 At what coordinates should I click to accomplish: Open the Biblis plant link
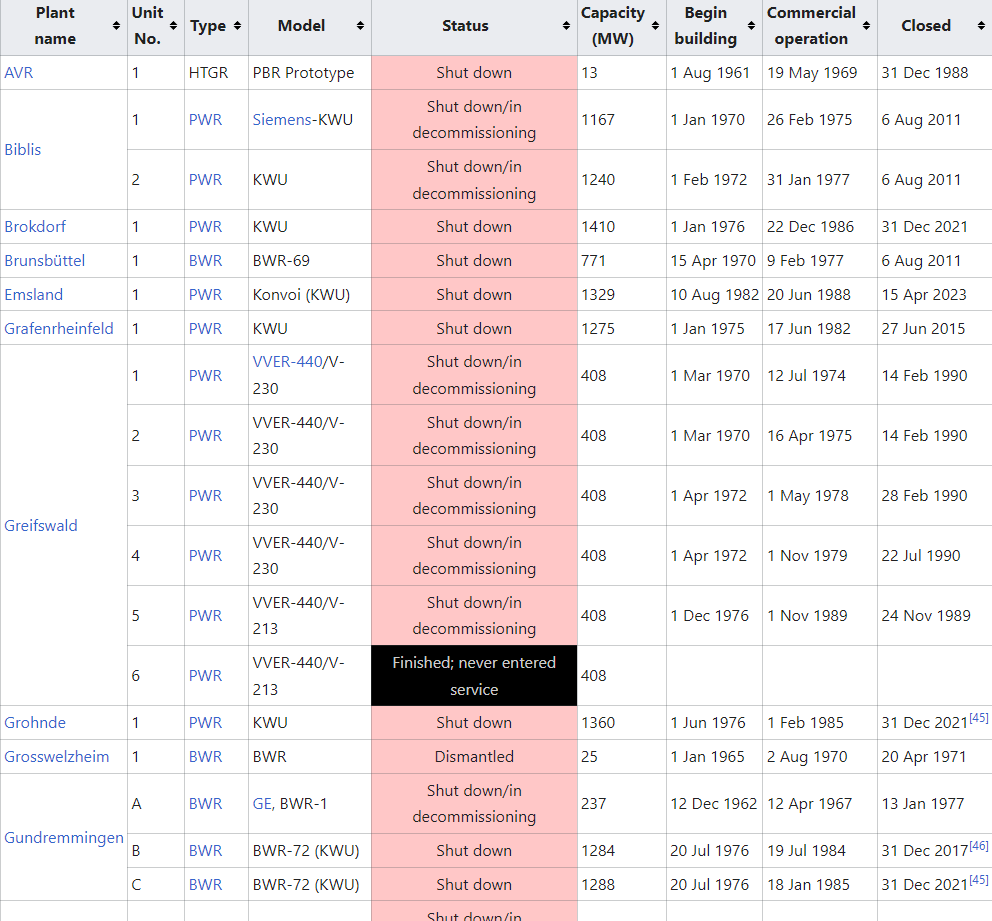(x=22, y=150)
